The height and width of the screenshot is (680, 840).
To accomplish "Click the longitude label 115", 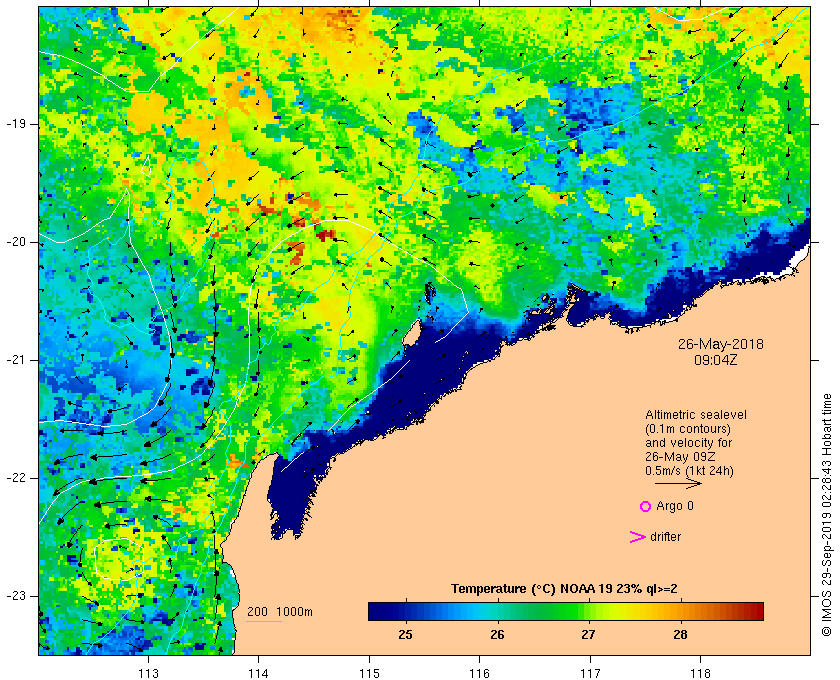I will 369,673.
